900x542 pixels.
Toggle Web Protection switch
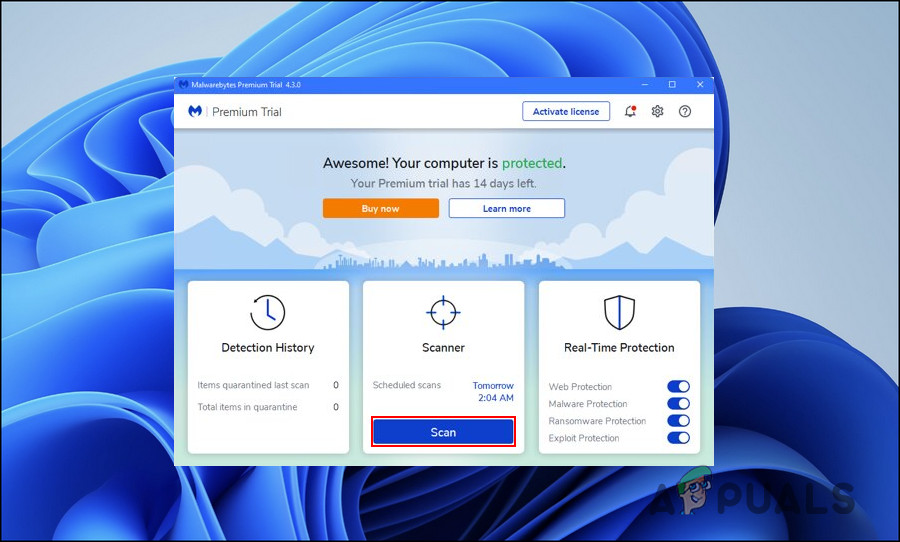point(678,386)
